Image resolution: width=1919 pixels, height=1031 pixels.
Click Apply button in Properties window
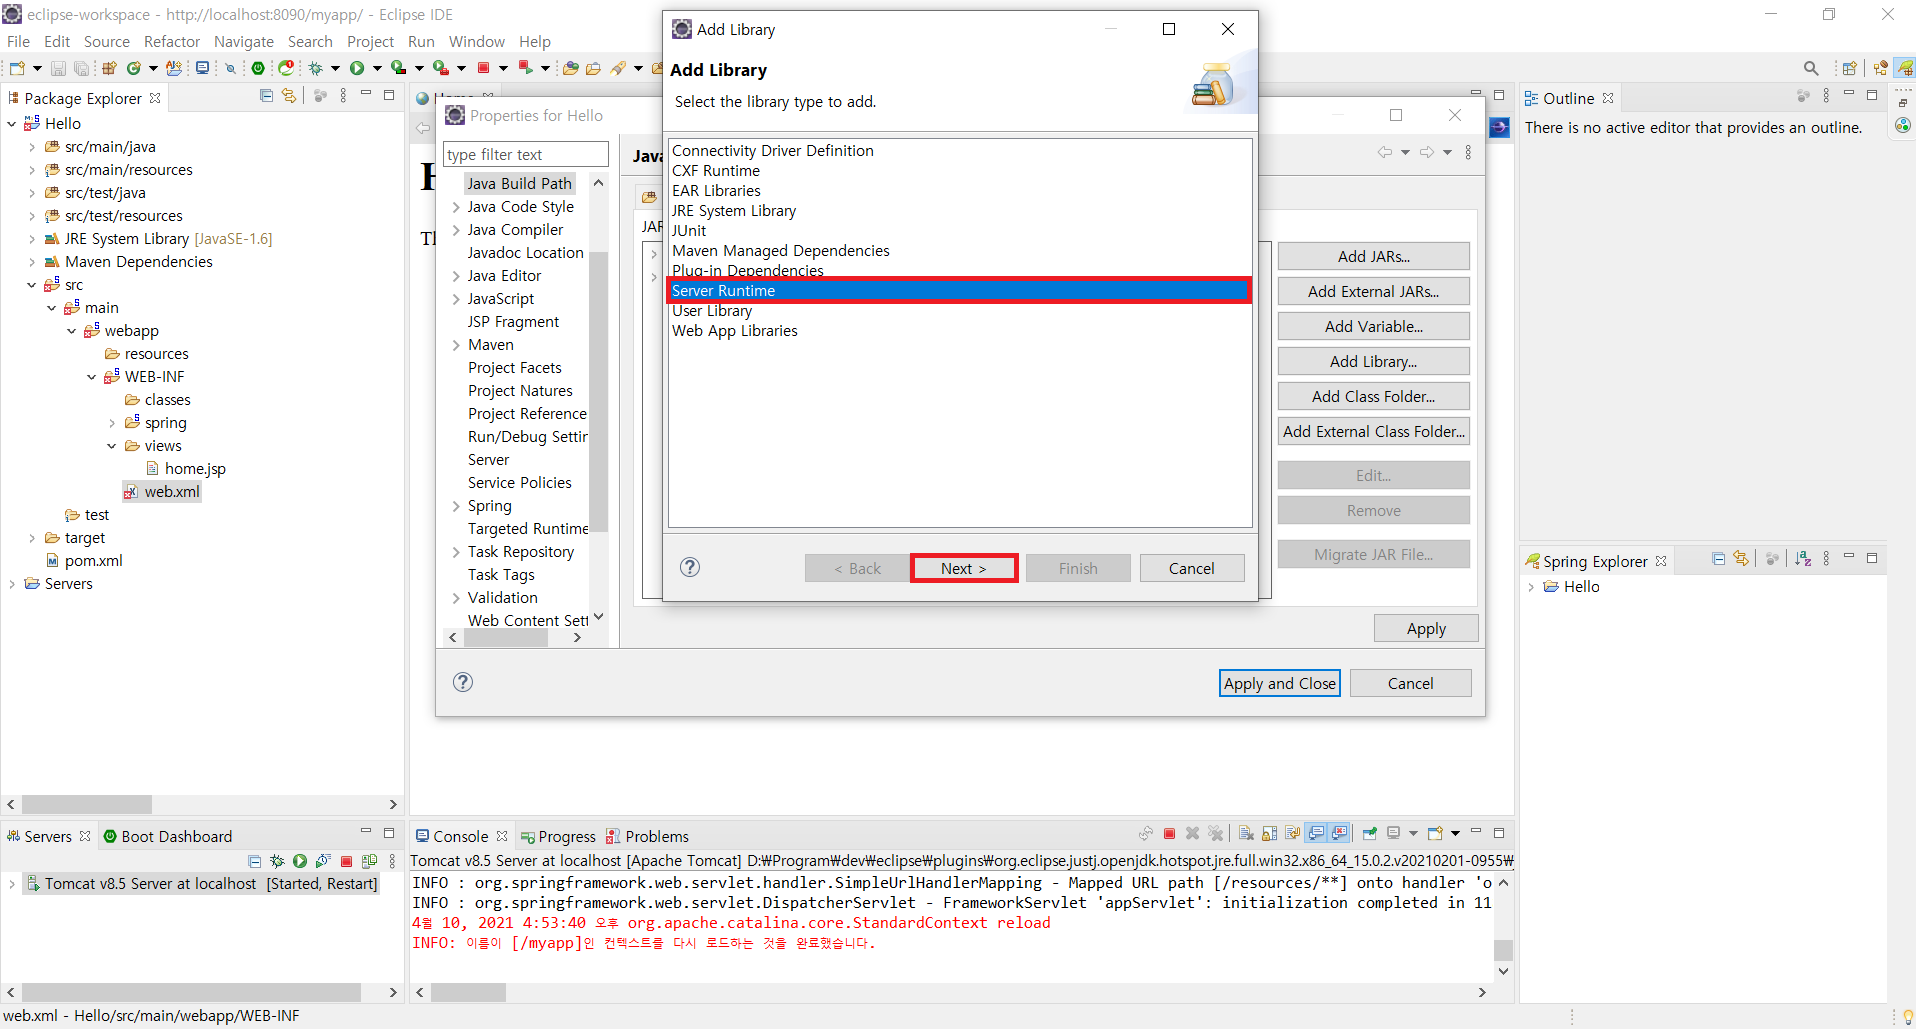pyautogui.click(x=1426, y=629)
